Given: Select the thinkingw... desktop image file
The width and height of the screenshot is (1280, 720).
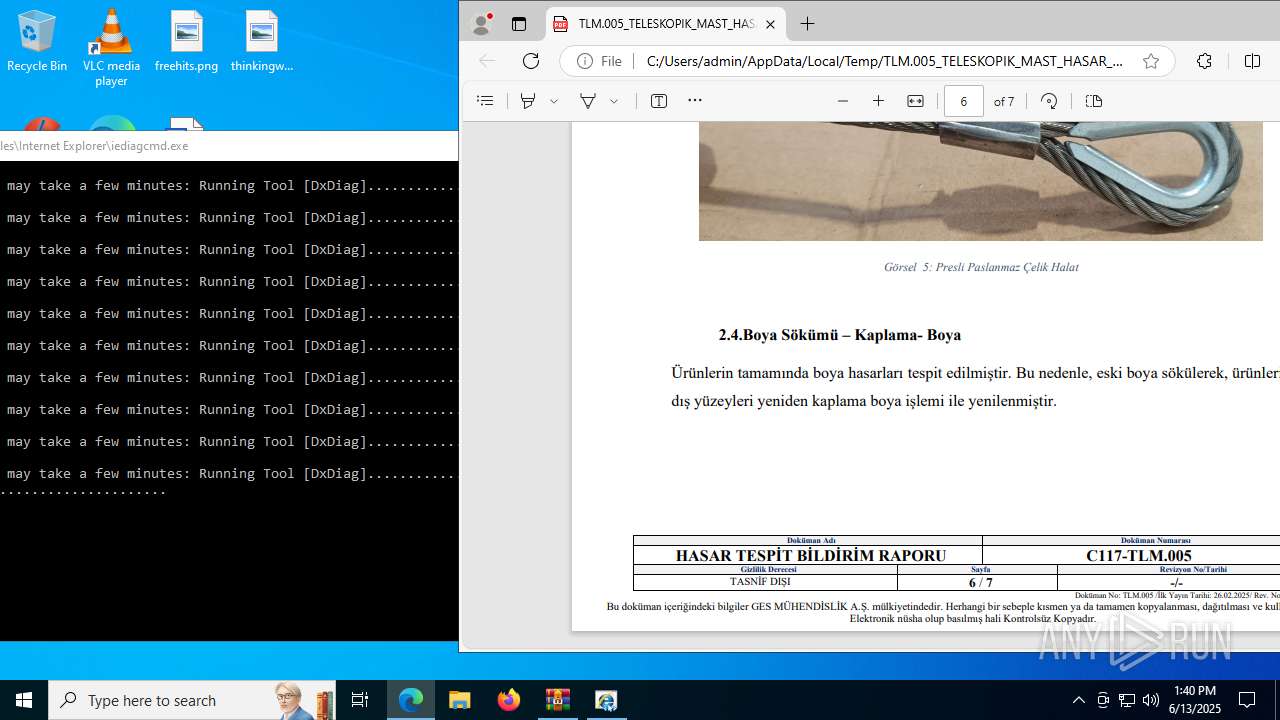Looking at the screenshot, I should point(261,42).
